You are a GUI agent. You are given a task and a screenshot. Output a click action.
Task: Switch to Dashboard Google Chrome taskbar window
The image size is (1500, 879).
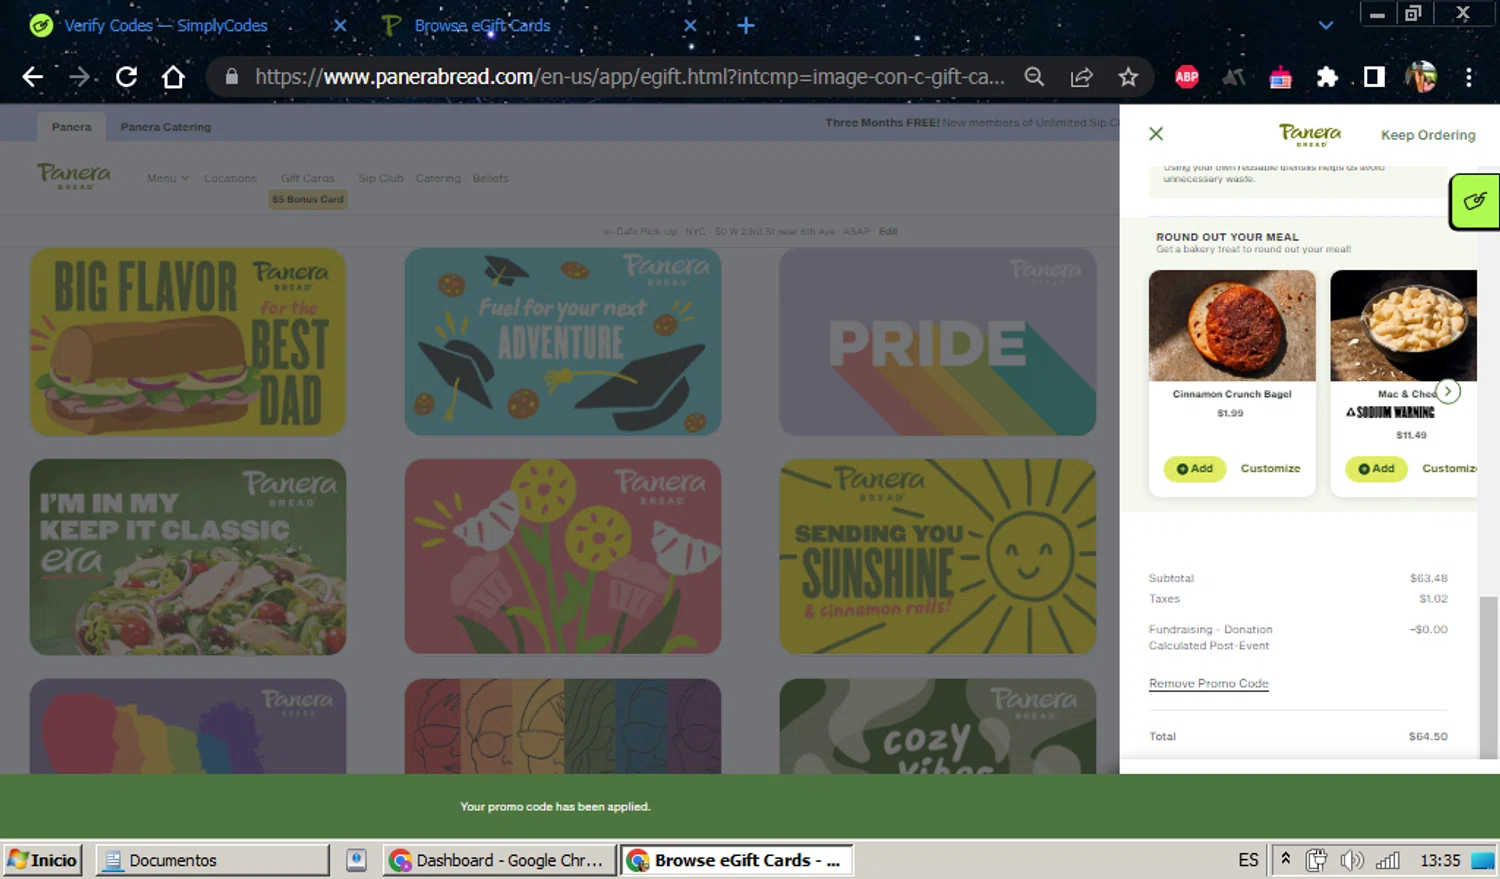(x=499, y=860)
